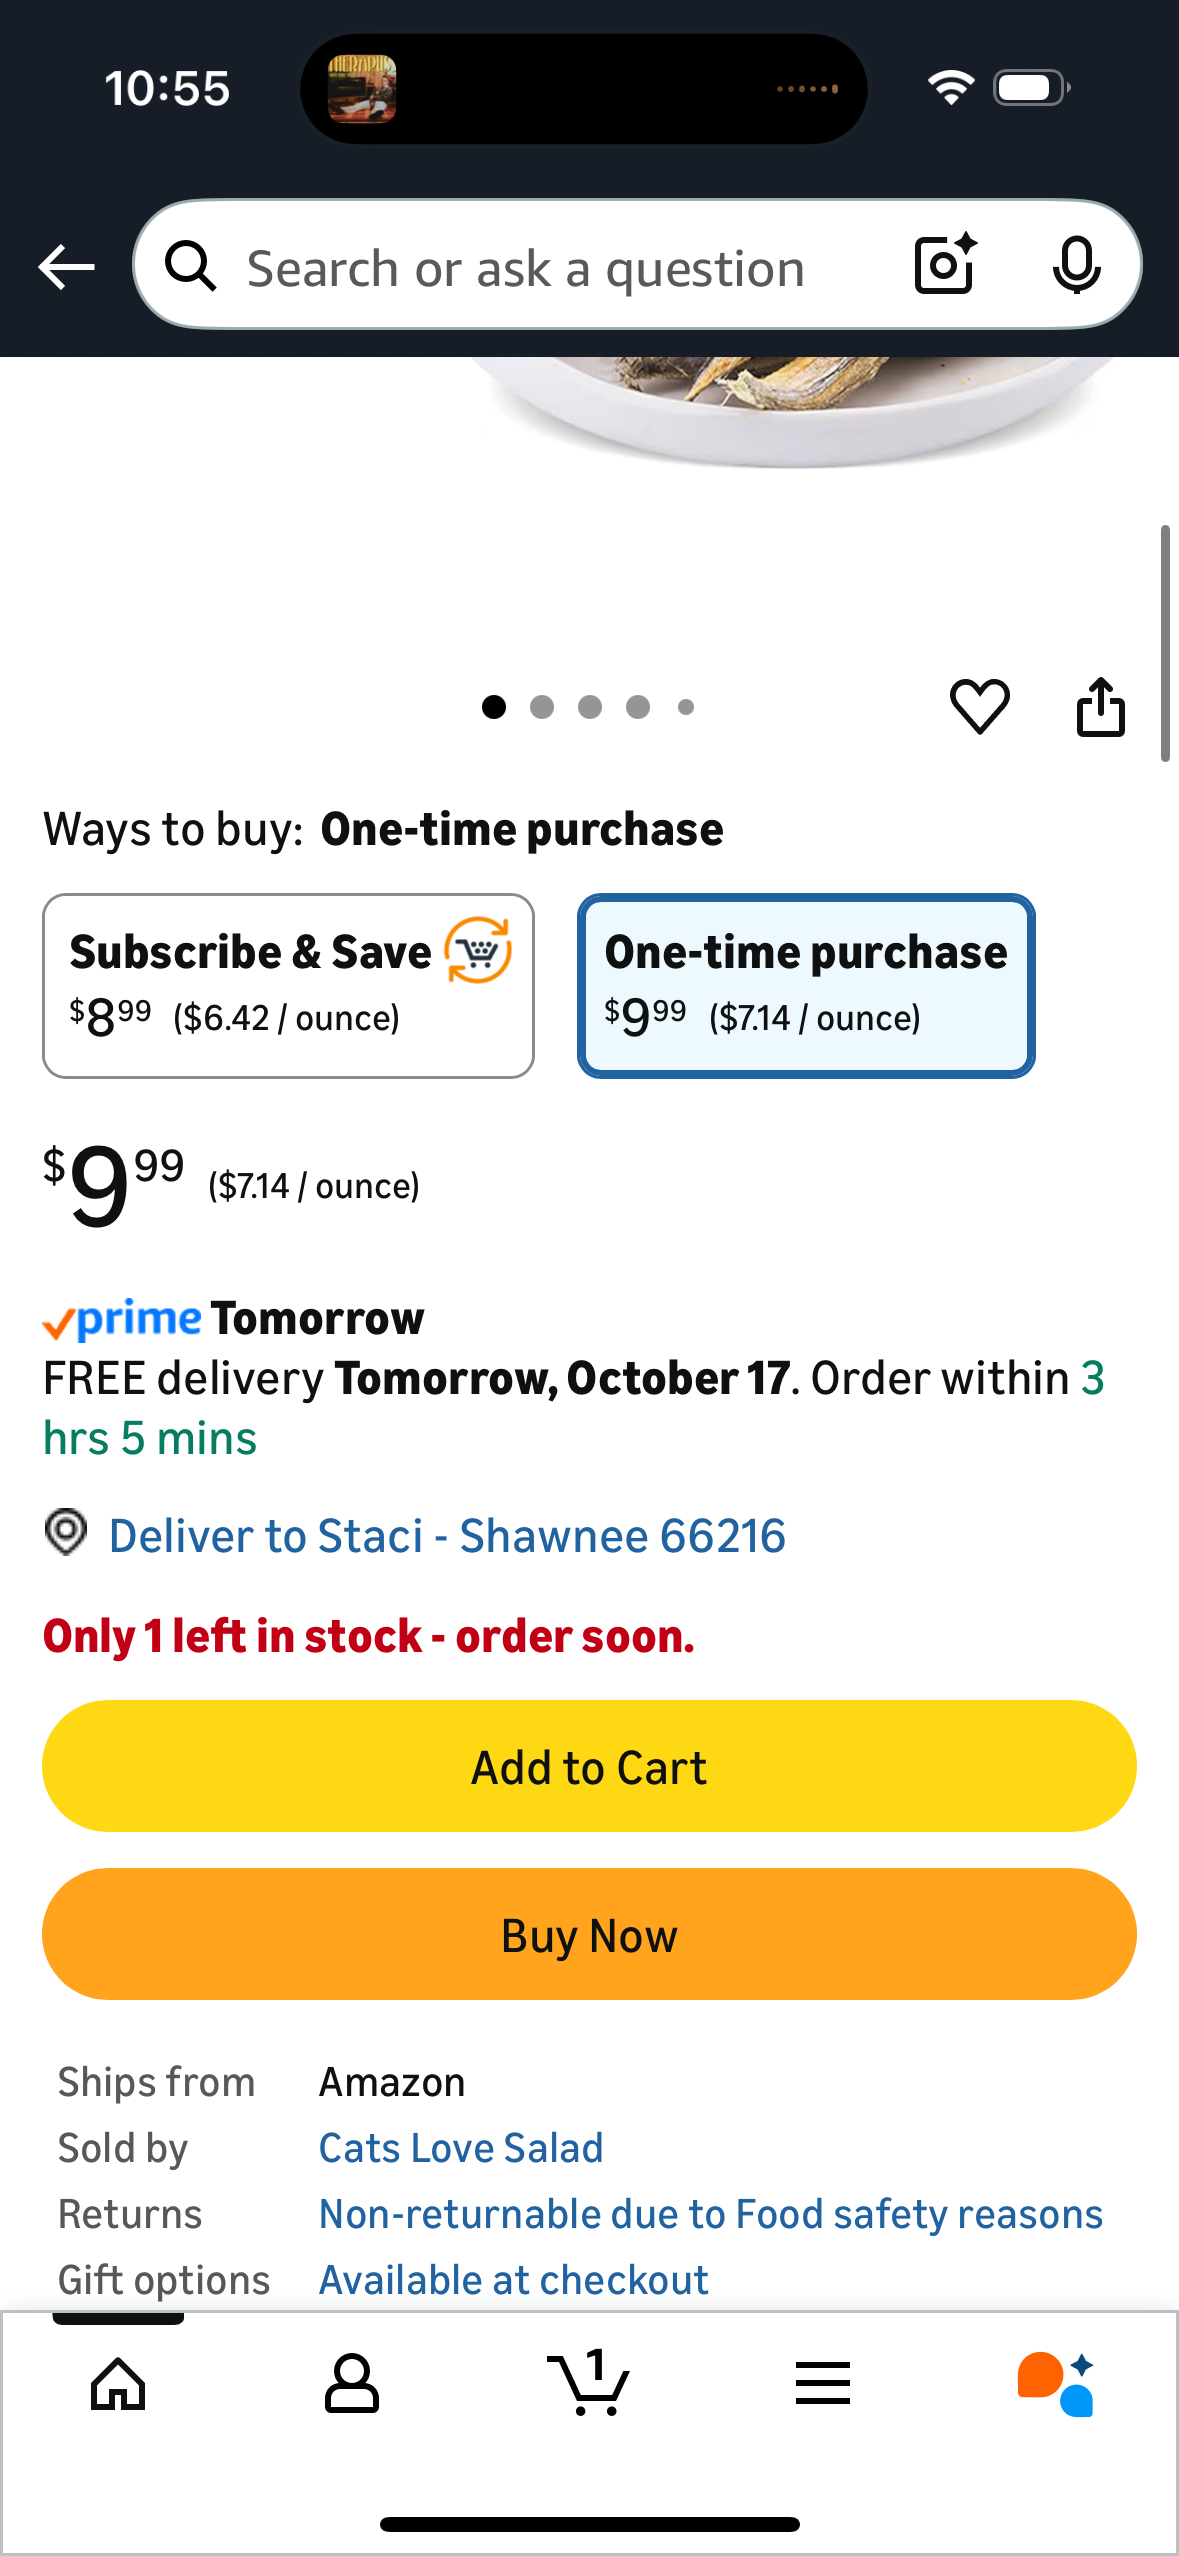This screenshot has width=1179, height=2556.
Task: Change delivery address to Staci - Shawnee
Action: click(446, 1536)
